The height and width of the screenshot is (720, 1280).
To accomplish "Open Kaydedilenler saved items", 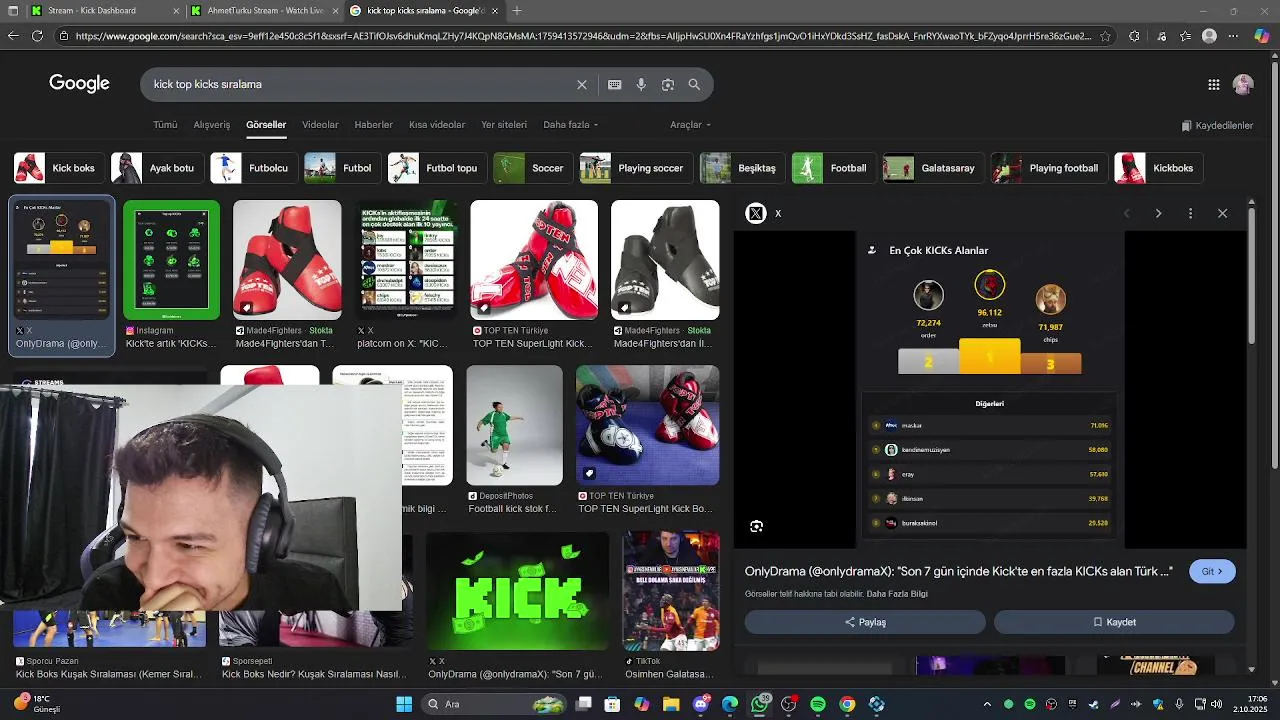I will 1217,126.
